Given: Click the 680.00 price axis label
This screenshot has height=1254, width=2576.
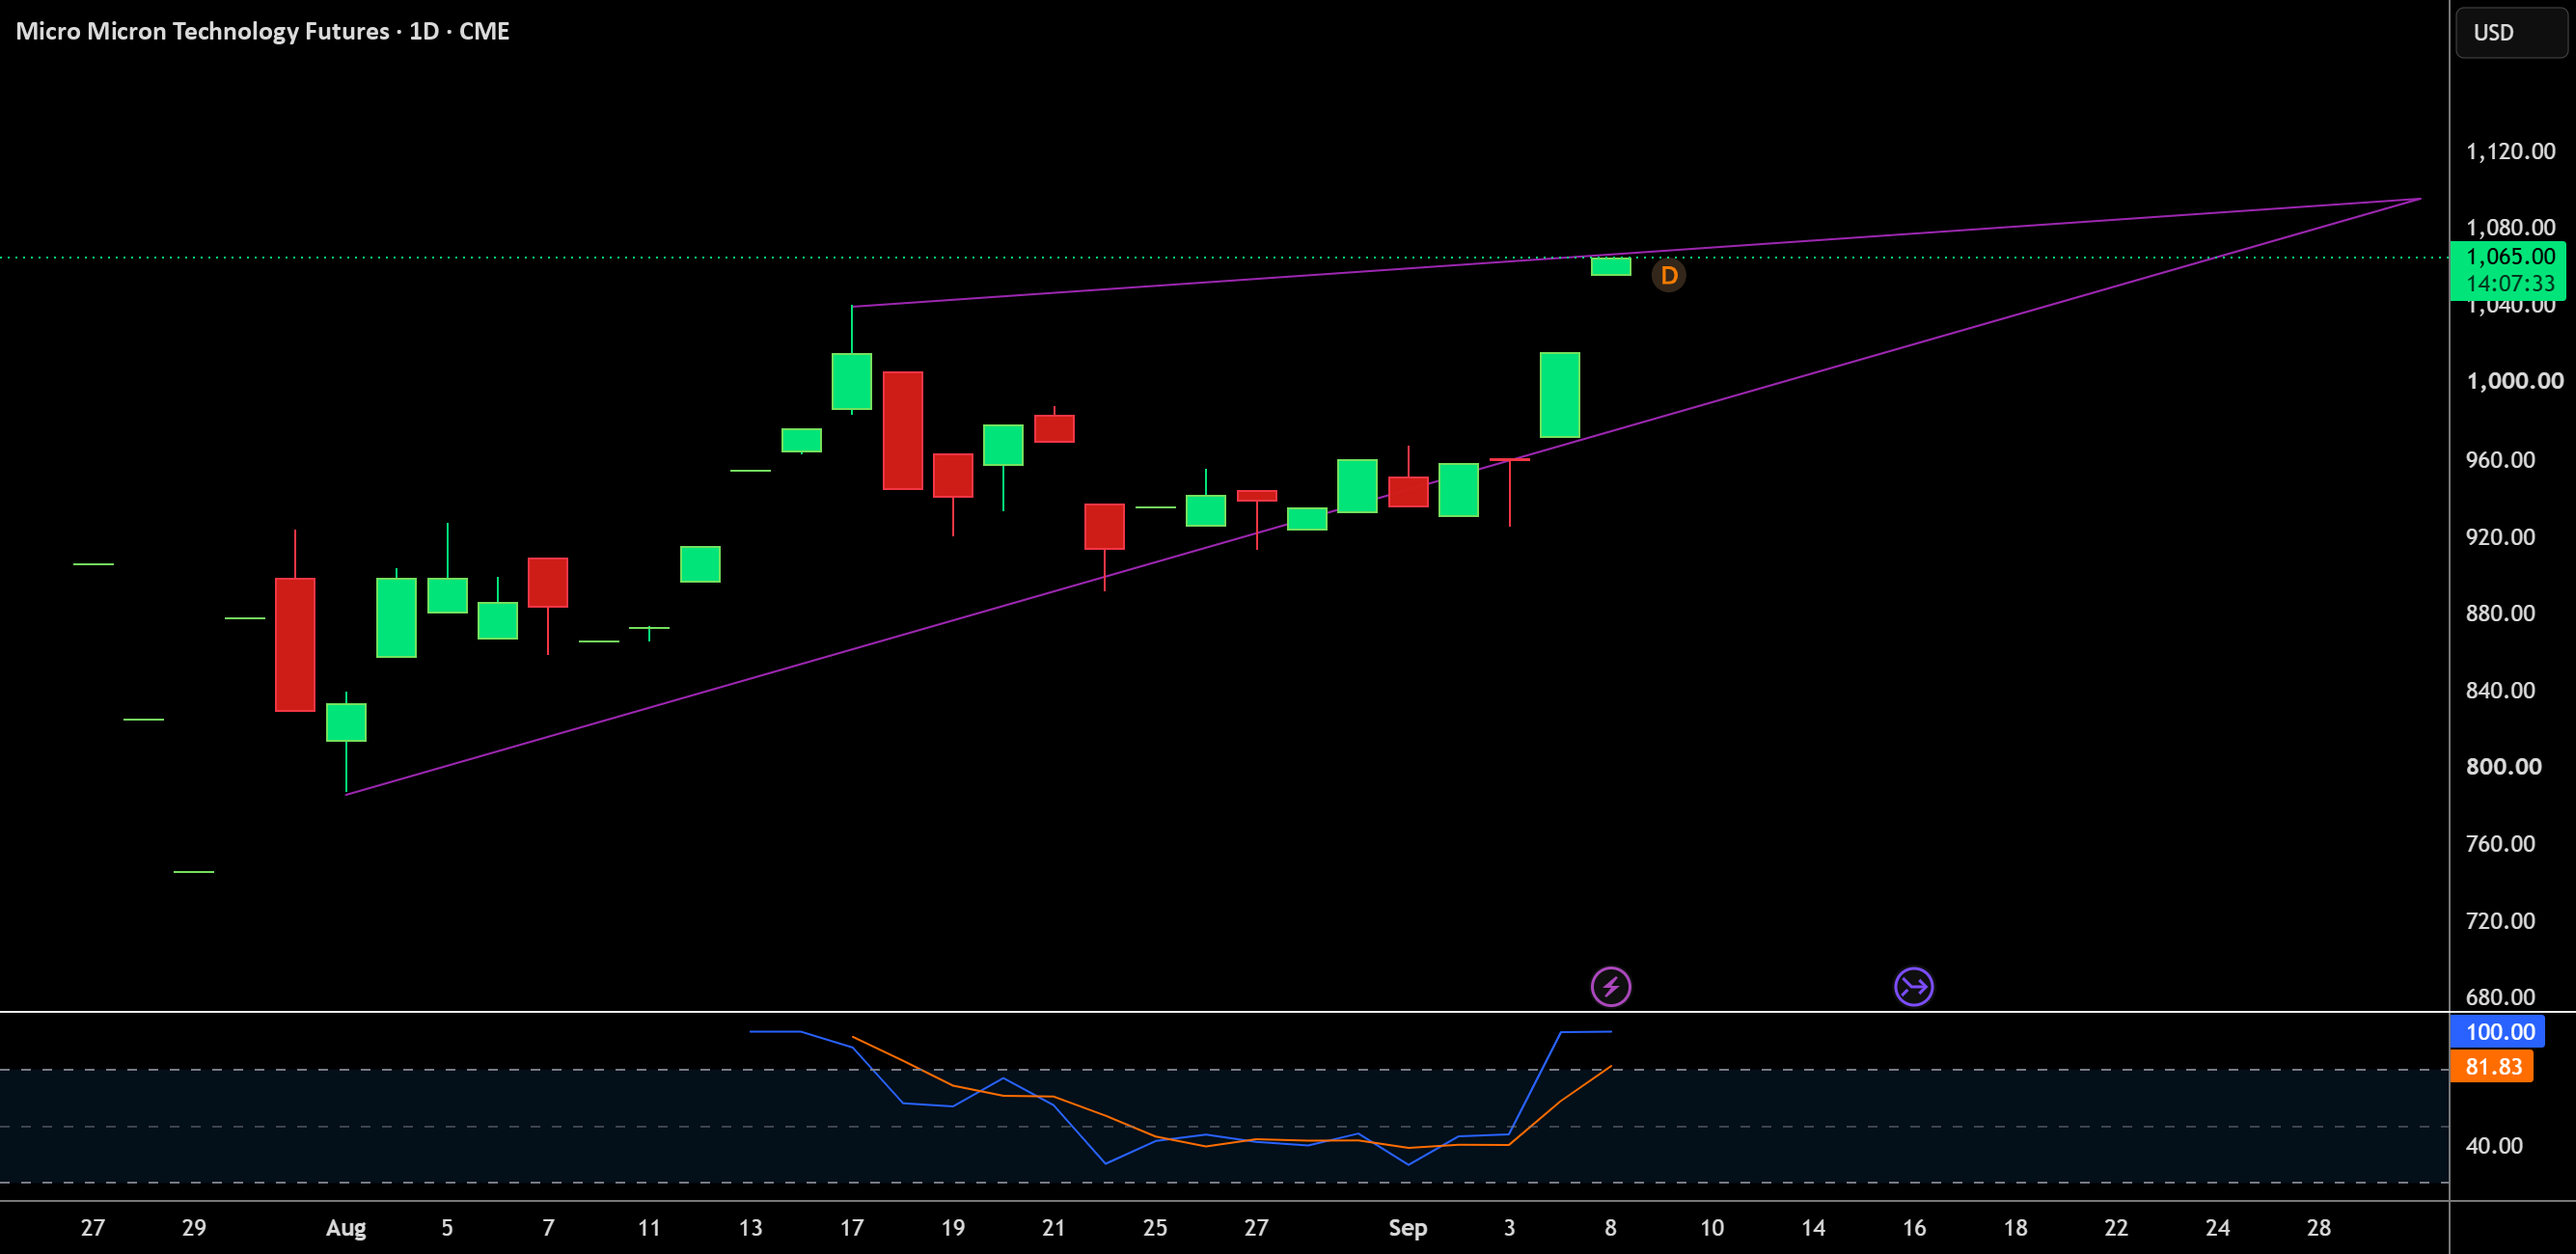Looking at the screenshot, I should click(2500, 997).
